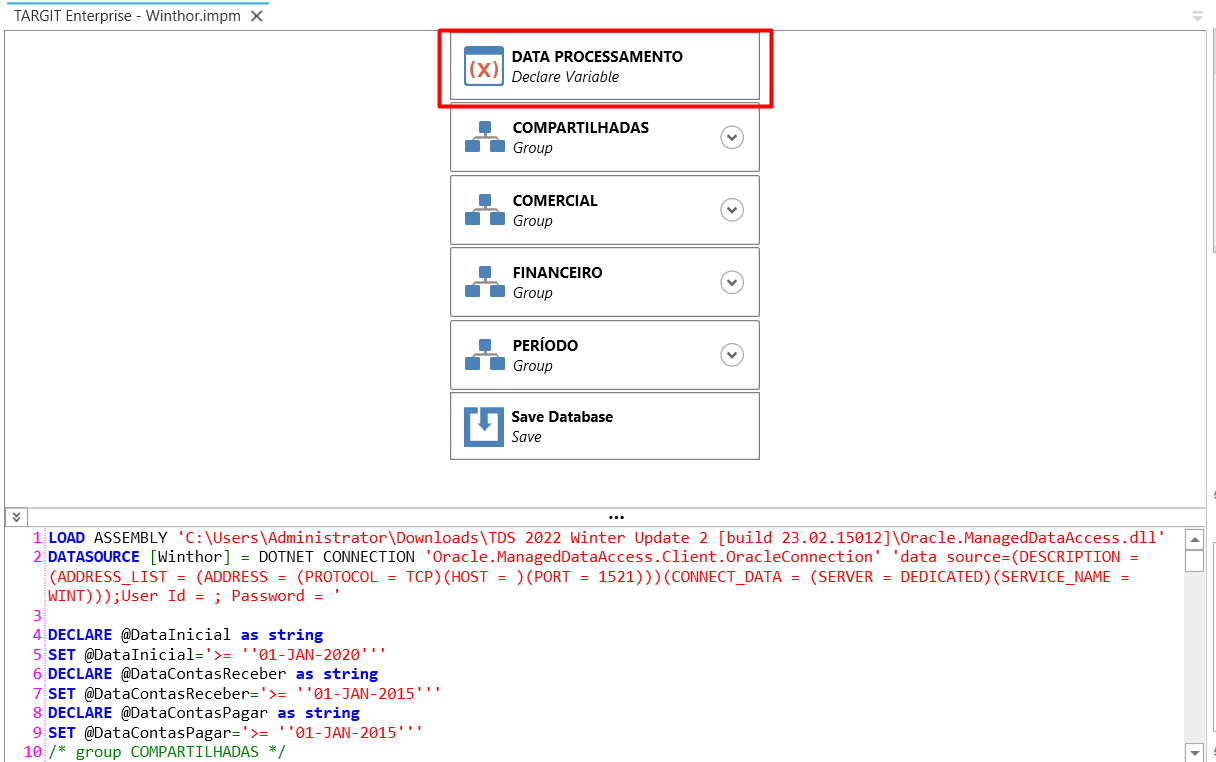Click the SET @DataInicial line
Image resolution: width=1216 pixels, height=762 pixels.
click(x=217, y=654)
